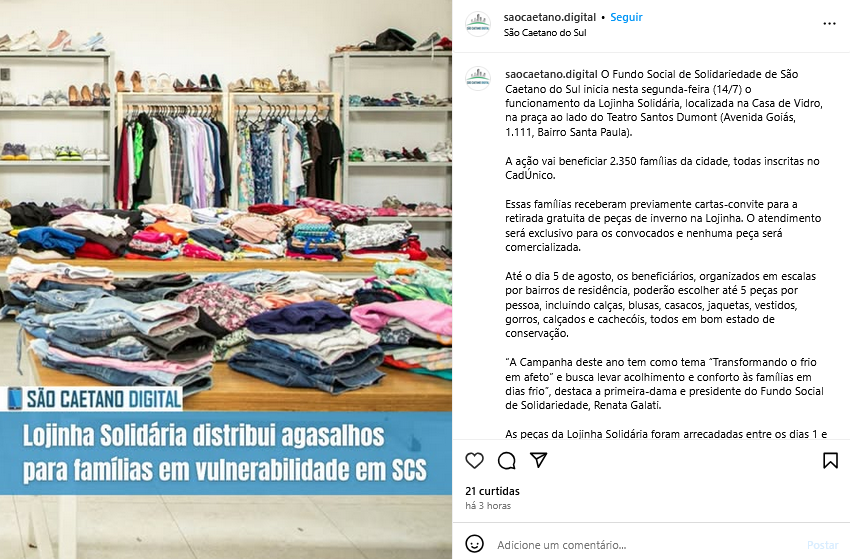850x559 pixels.
Task: Click the blue Lojinha Solidária headline banner
Action: pos(226,453)
